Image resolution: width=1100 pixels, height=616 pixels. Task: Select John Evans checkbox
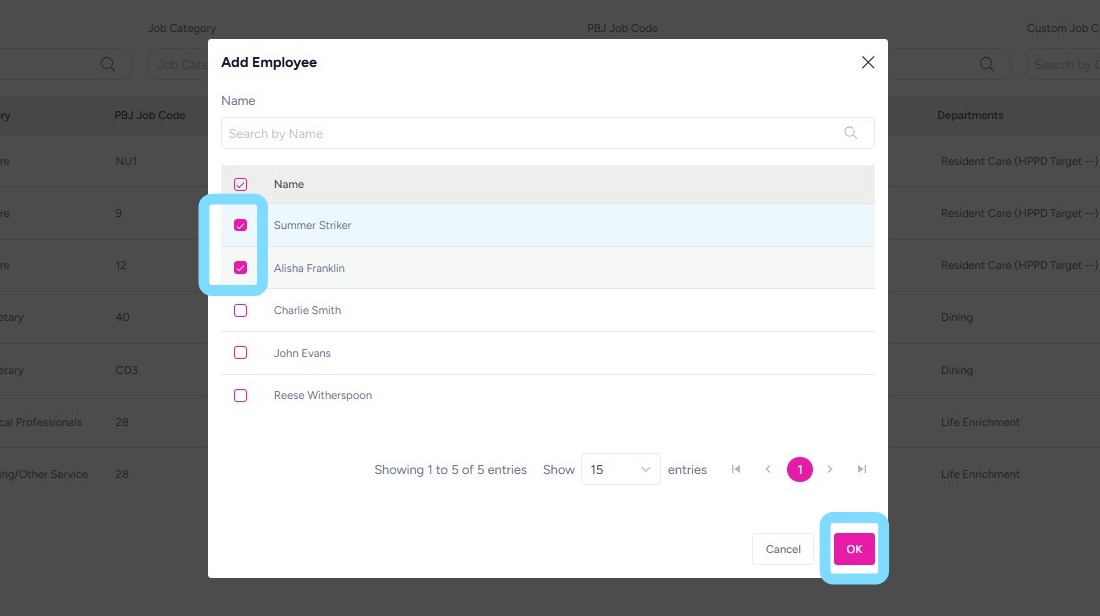tap(240, 353)
